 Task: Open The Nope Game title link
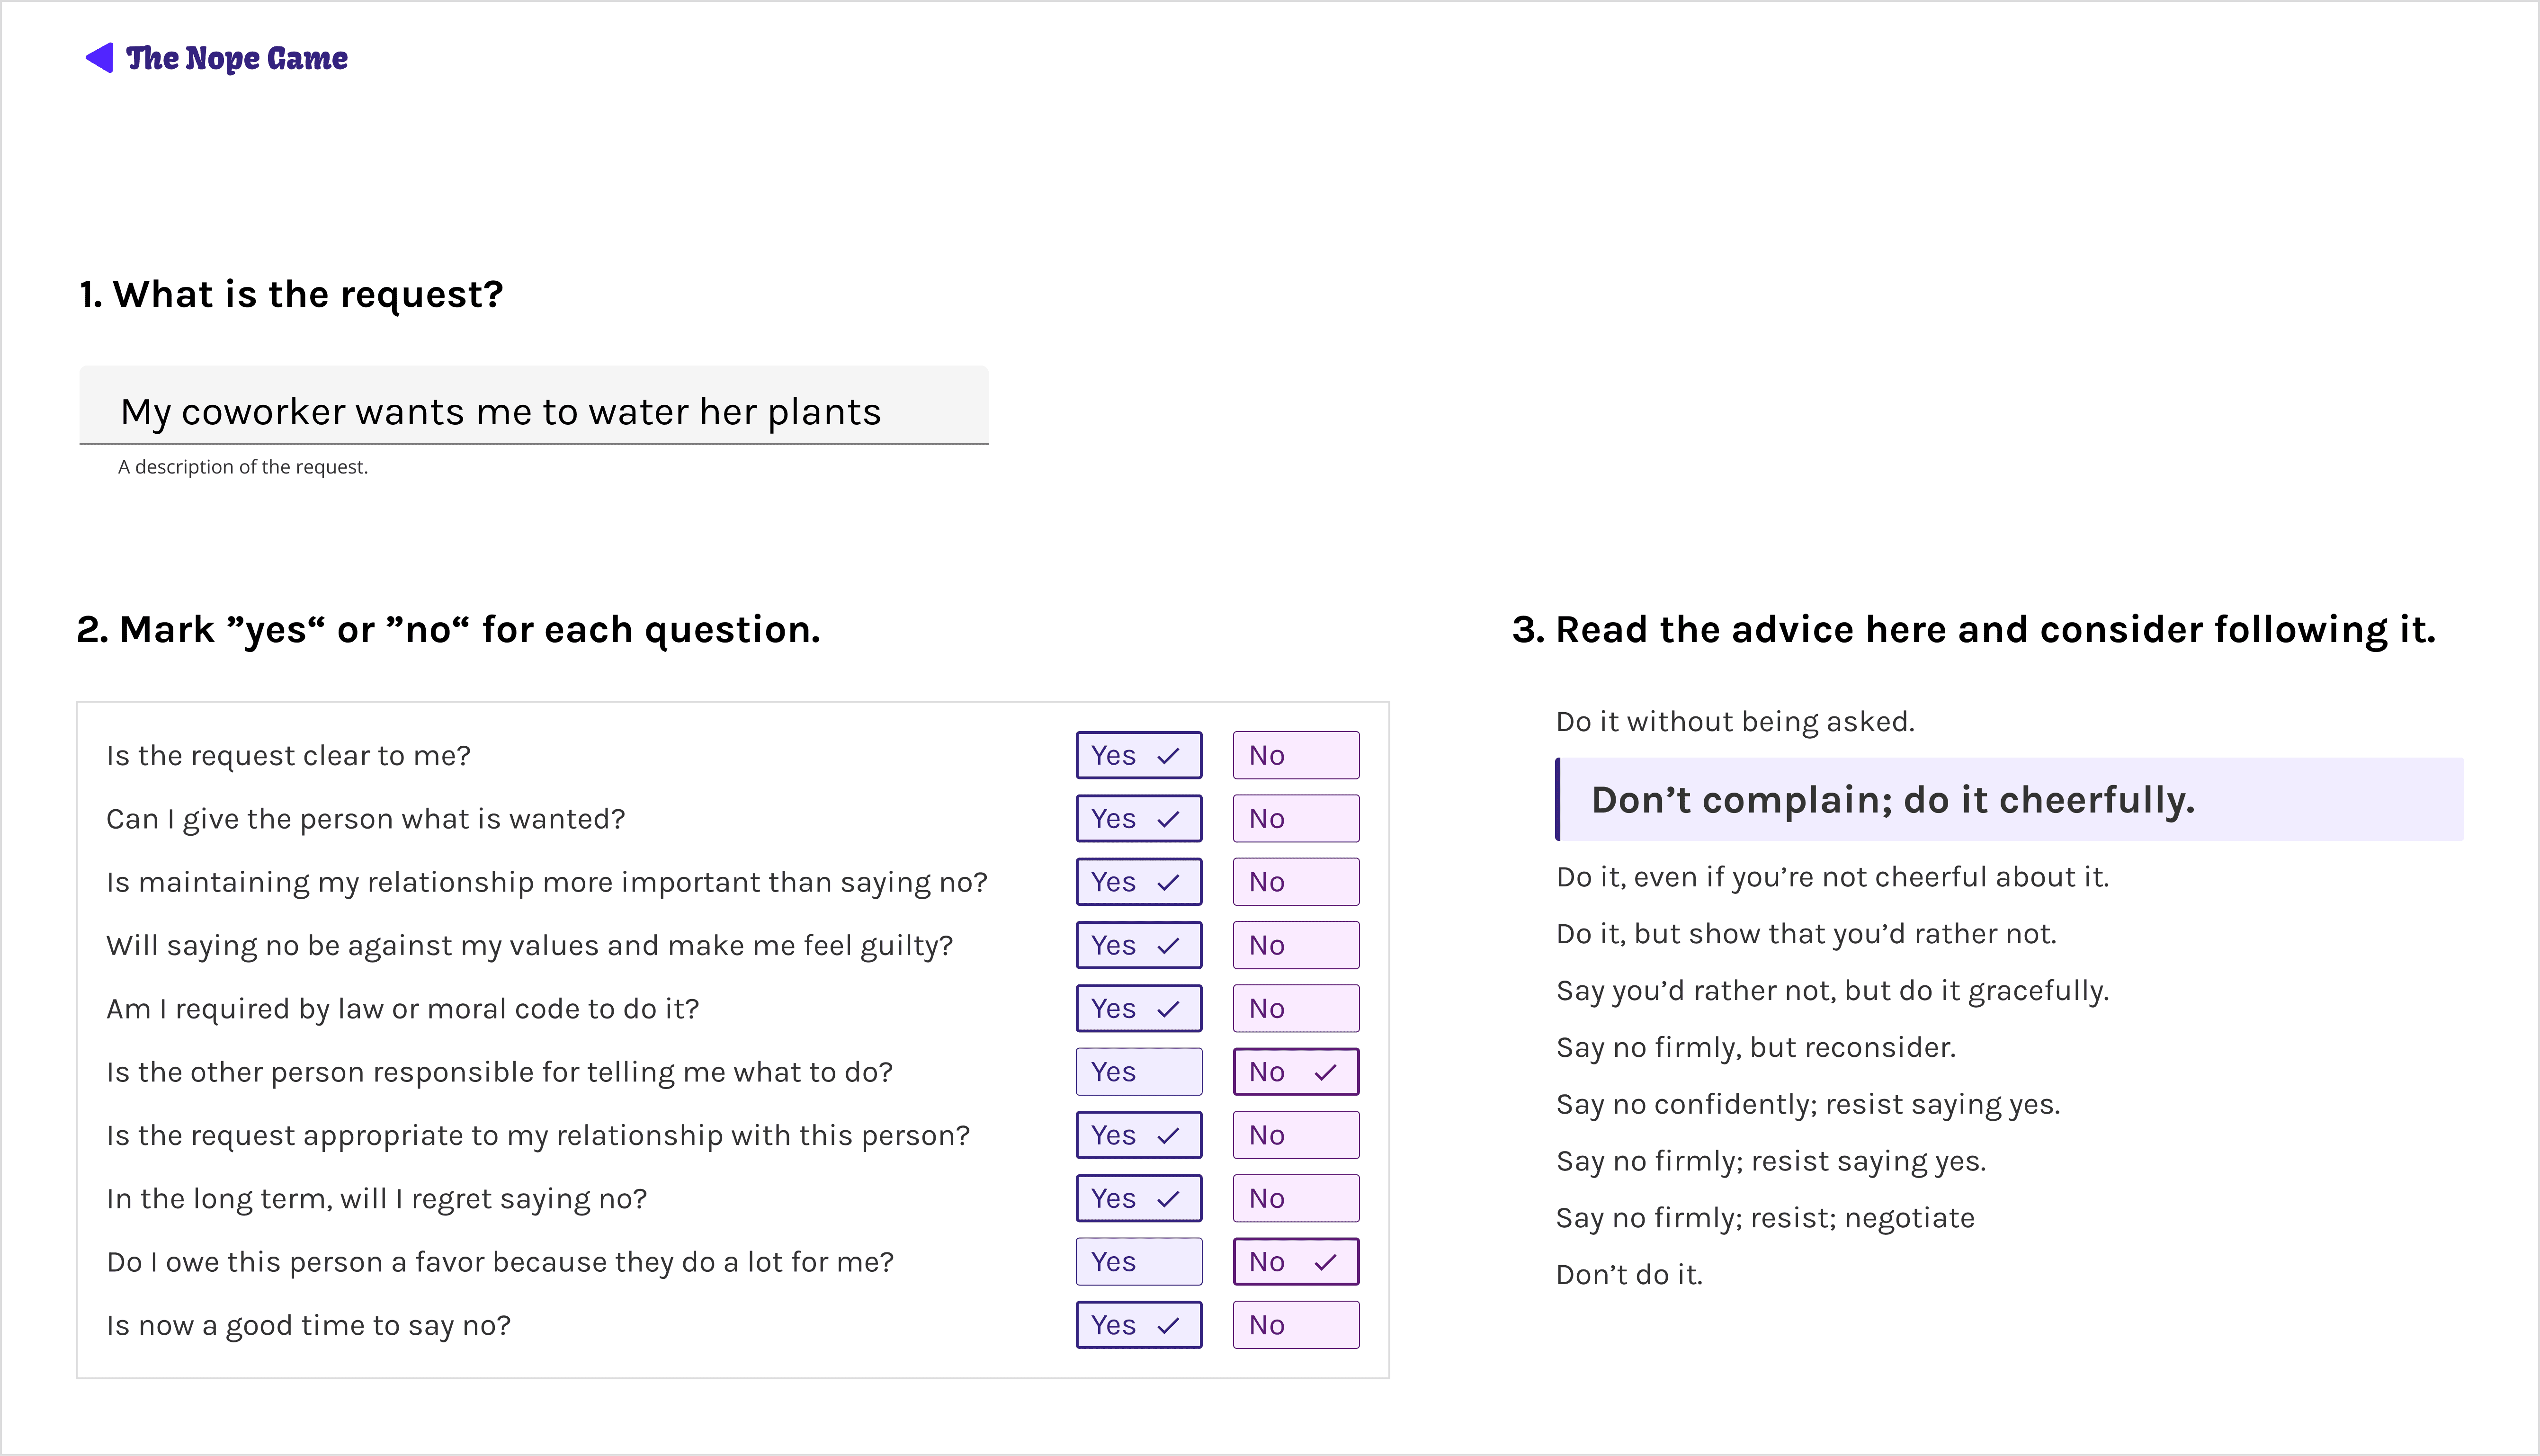(x=237, y=58)
